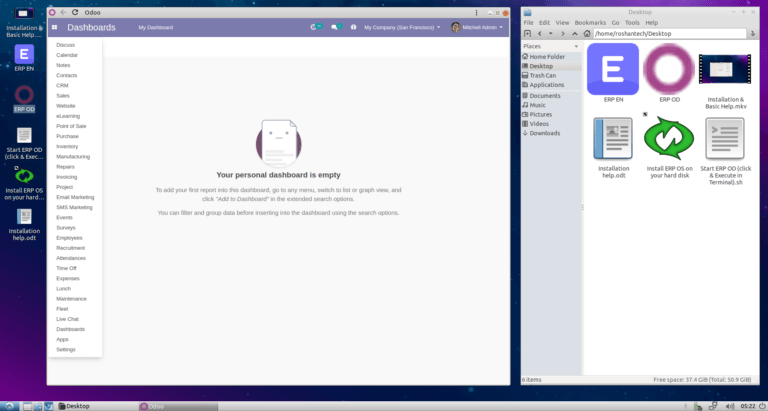Open the Places side pane dropdown

click(576, 47)
